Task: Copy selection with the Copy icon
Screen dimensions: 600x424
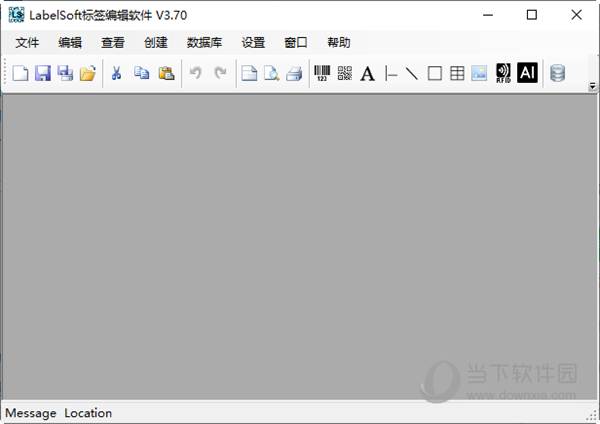Action: coord(142,73)
